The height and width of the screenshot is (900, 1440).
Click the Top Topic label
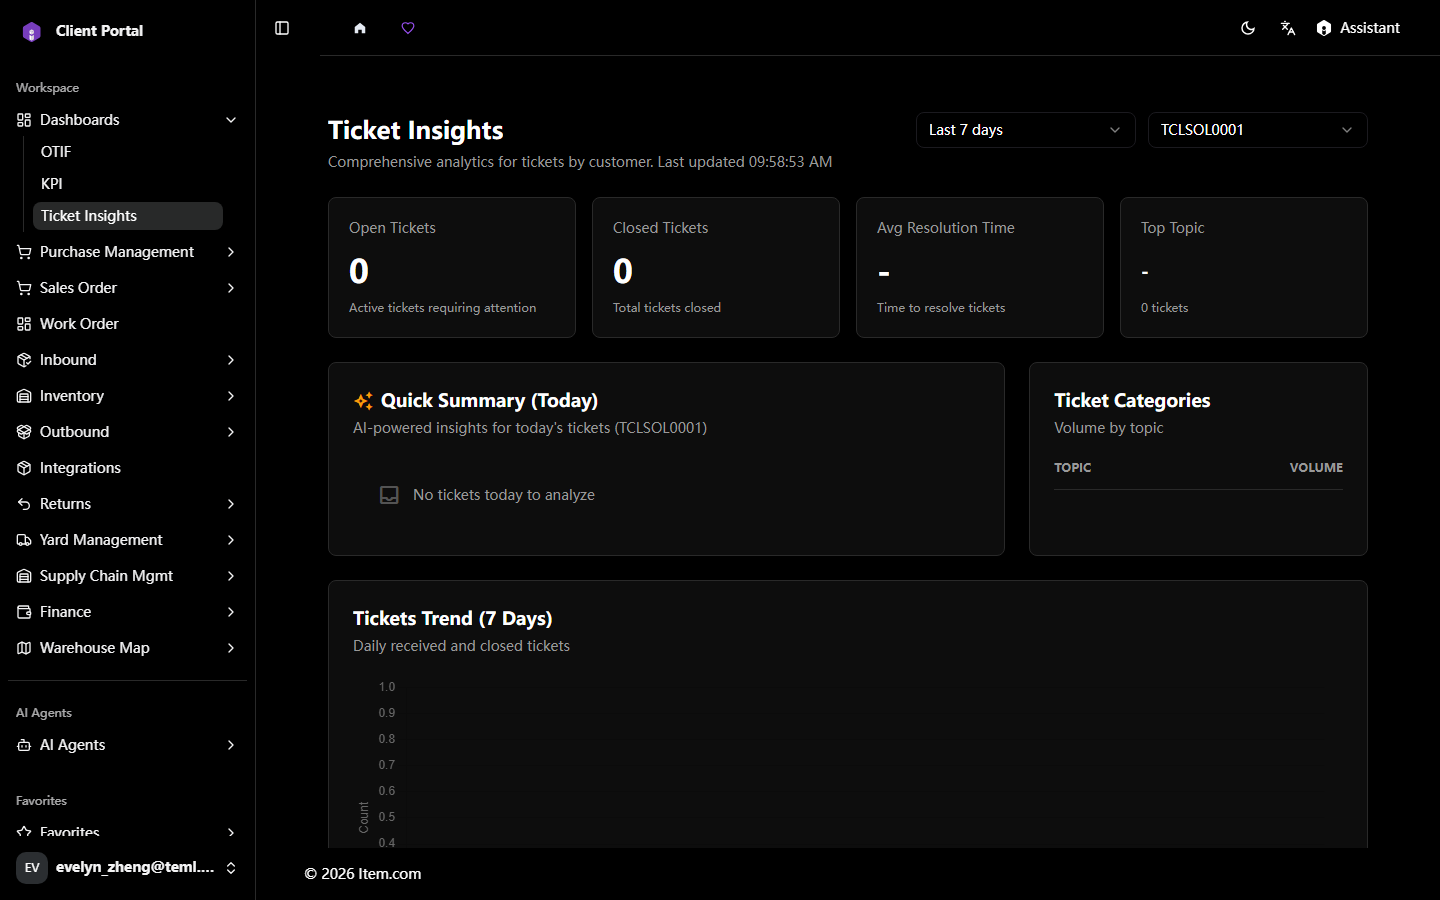pyautogui.click(x=1172, y=228)
